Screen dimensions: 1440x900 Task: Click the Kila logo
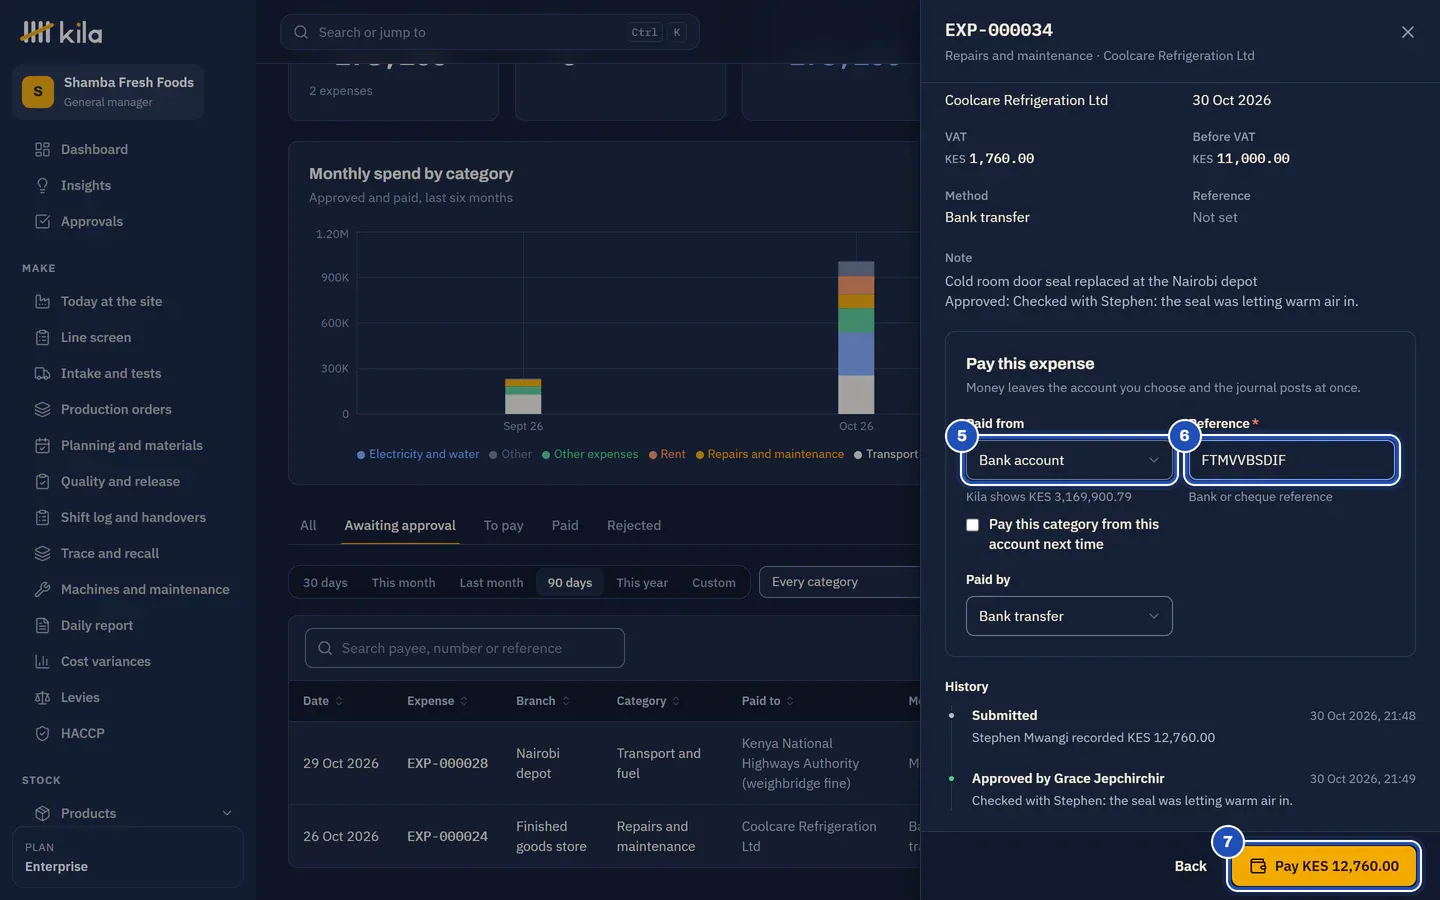point(62,33)
